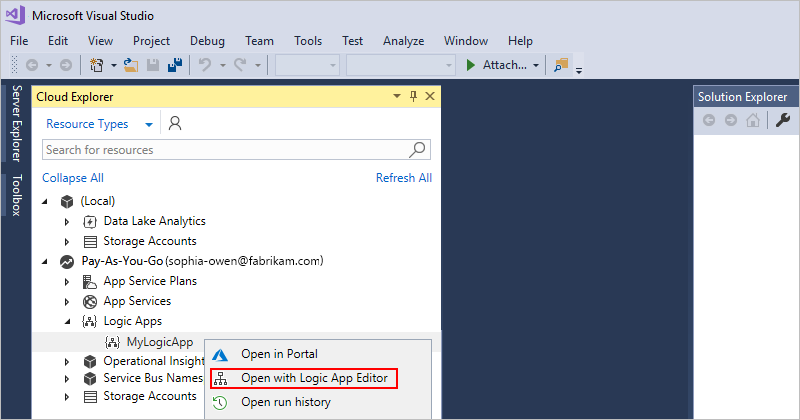Open the Debug menu
Screen dimensions: 800x420
pos(207,41)
